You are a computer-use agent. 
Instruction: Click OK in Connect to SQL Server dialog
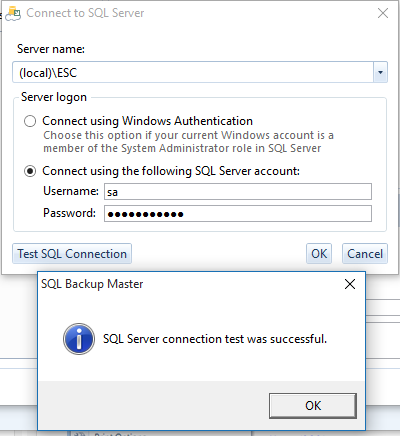(x=319, y=254)
